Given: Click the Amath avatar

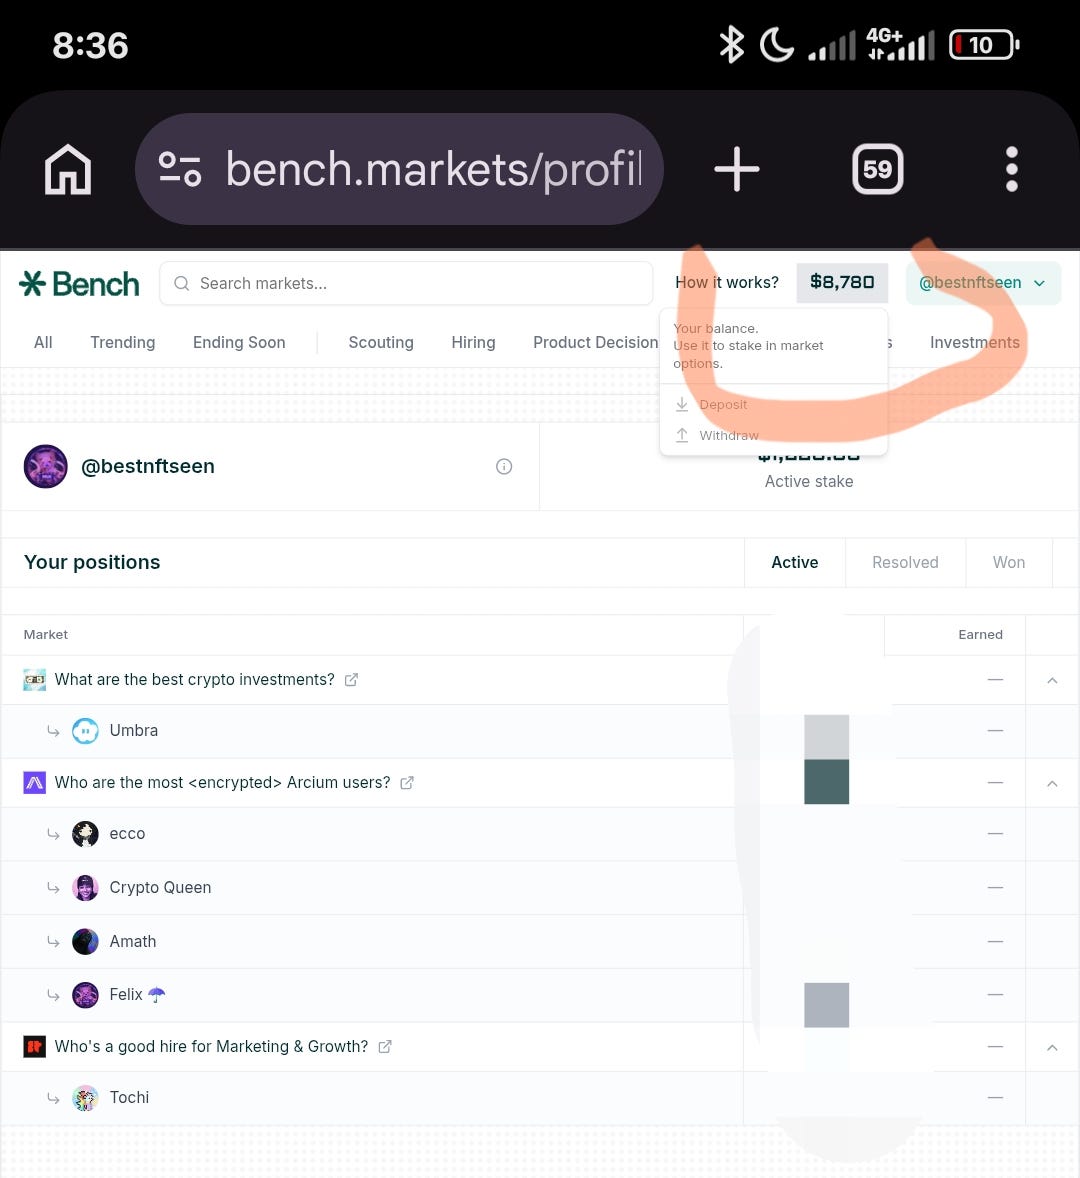Looking at the screenshot, I should tap(85, 941).
